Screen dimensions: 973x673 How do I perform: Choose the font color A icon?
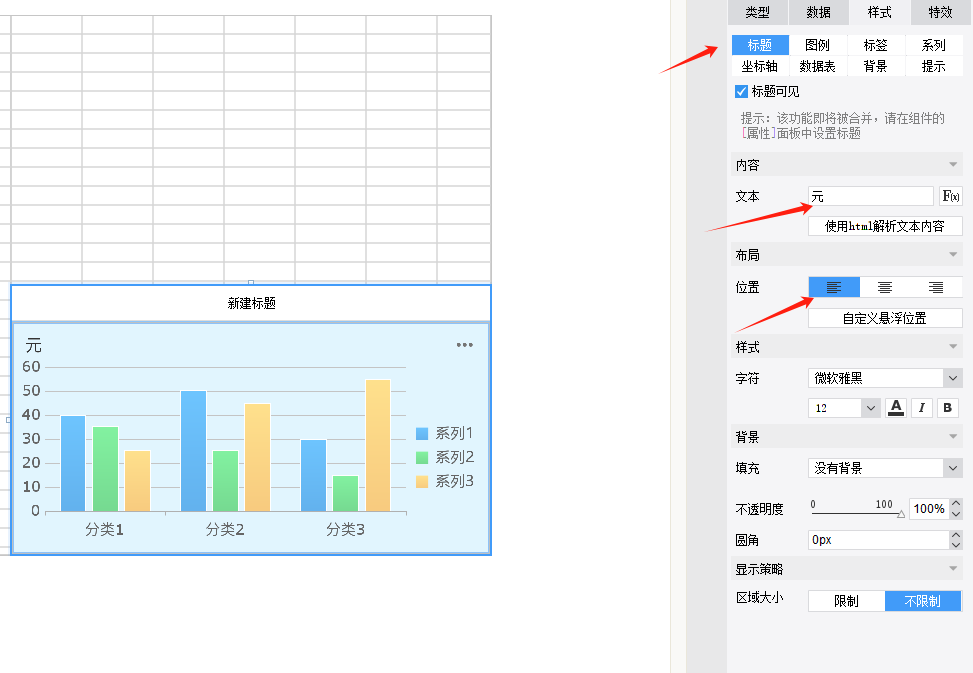click(x=895, y=408)
